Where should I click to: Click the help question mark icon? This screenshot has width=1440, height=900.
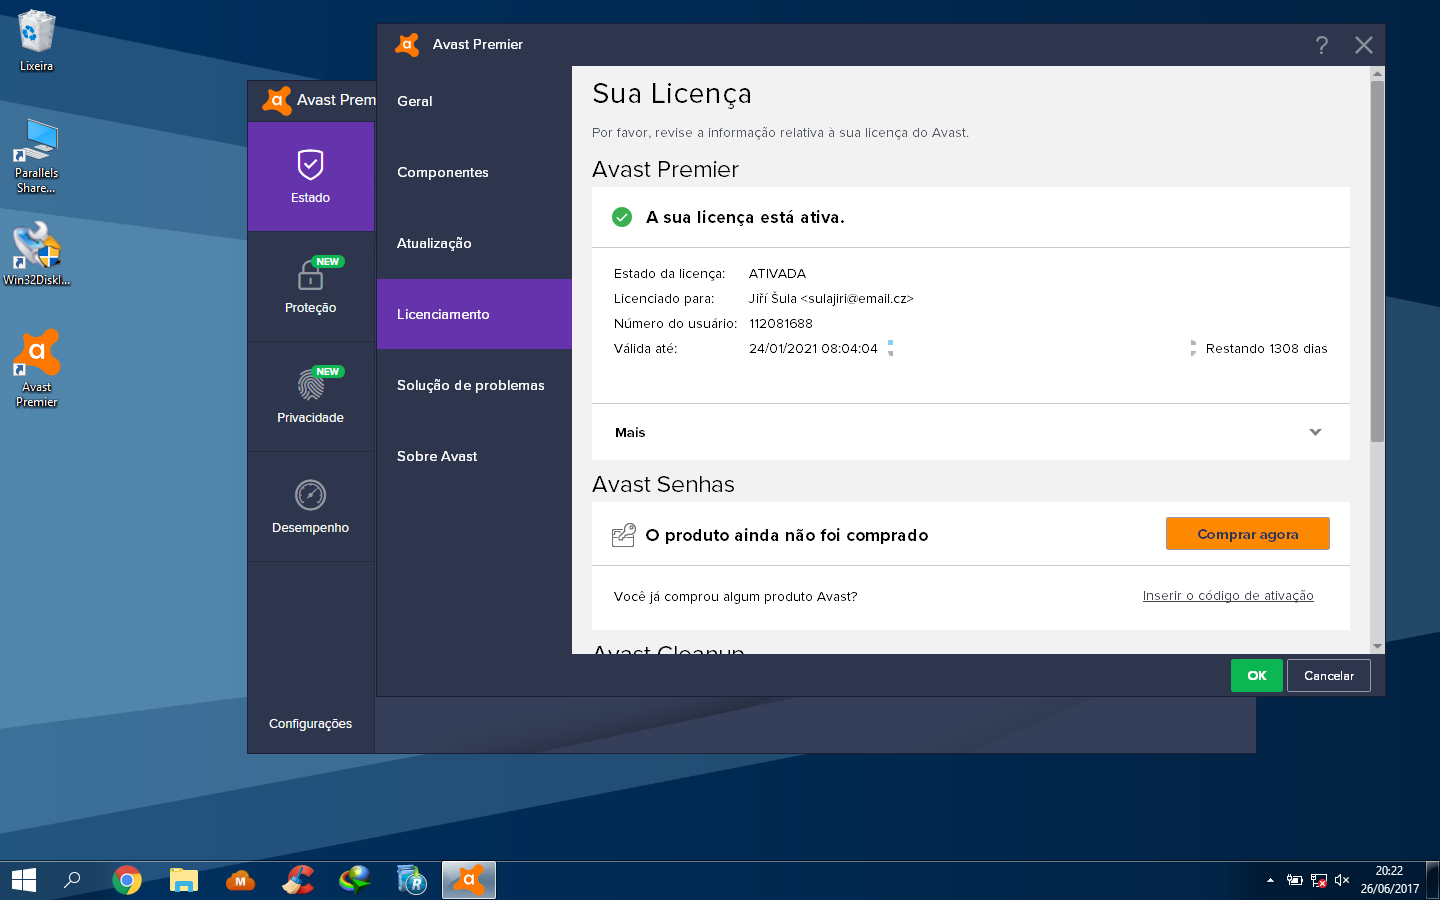coord(1322,45)
